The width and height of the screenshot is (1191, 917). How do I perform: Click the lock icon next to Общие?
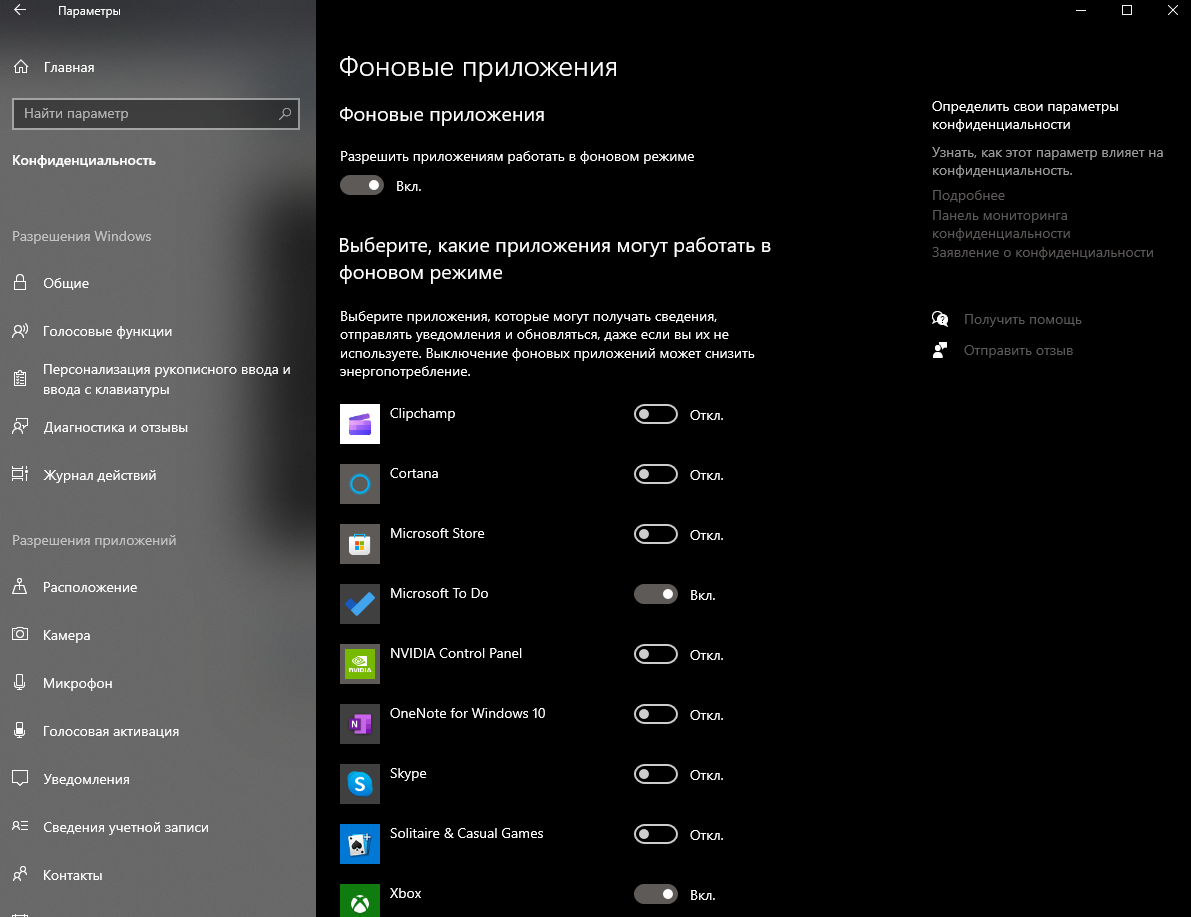click(21, 283)
